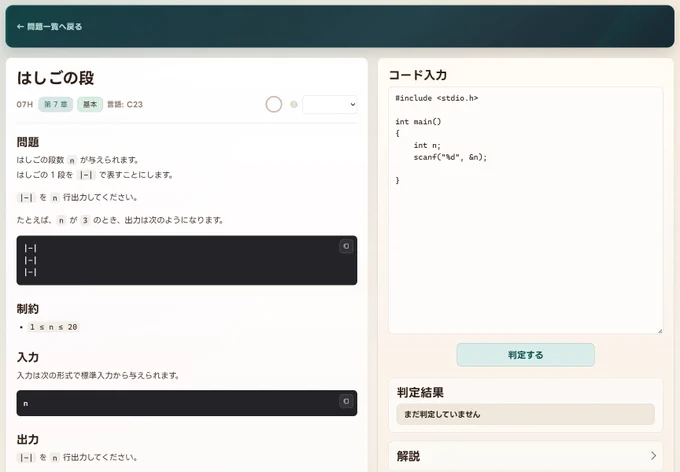Click the 入力 section heading
This screenshot has width=680, height=472.
click(28, 357)
